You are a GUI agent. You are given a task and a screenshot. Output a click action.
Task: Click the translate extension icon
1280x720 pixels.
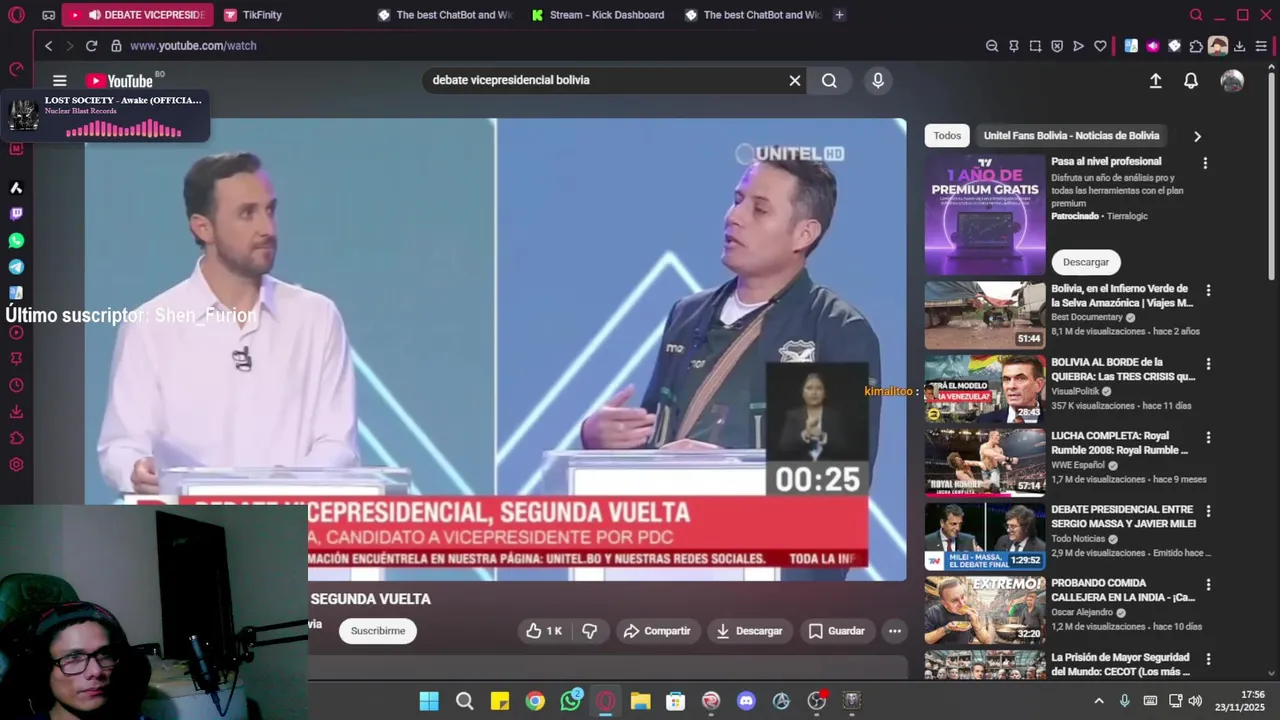coord(1131,46)
